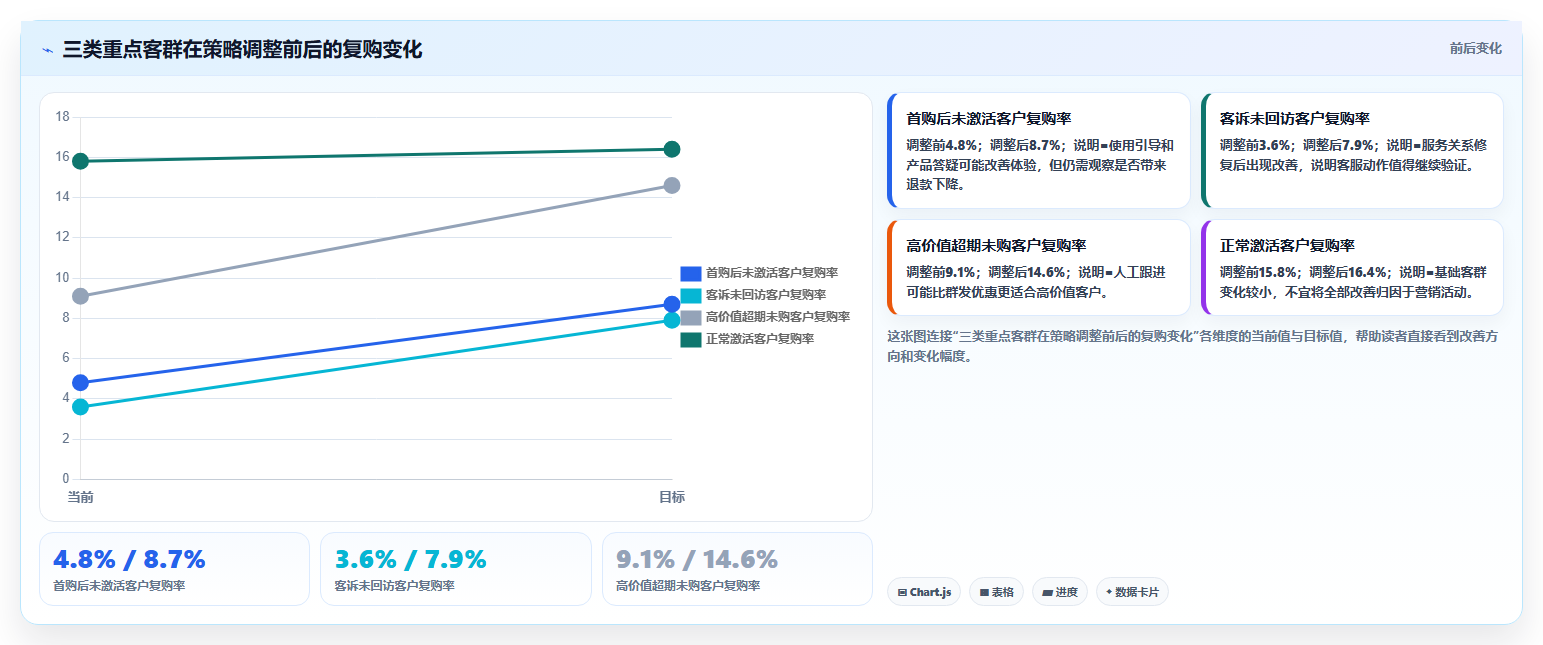The height and width of the screenshot is (645, 1543).
Task: Click the Chart.js tag
Action: [x=924, y=592]
